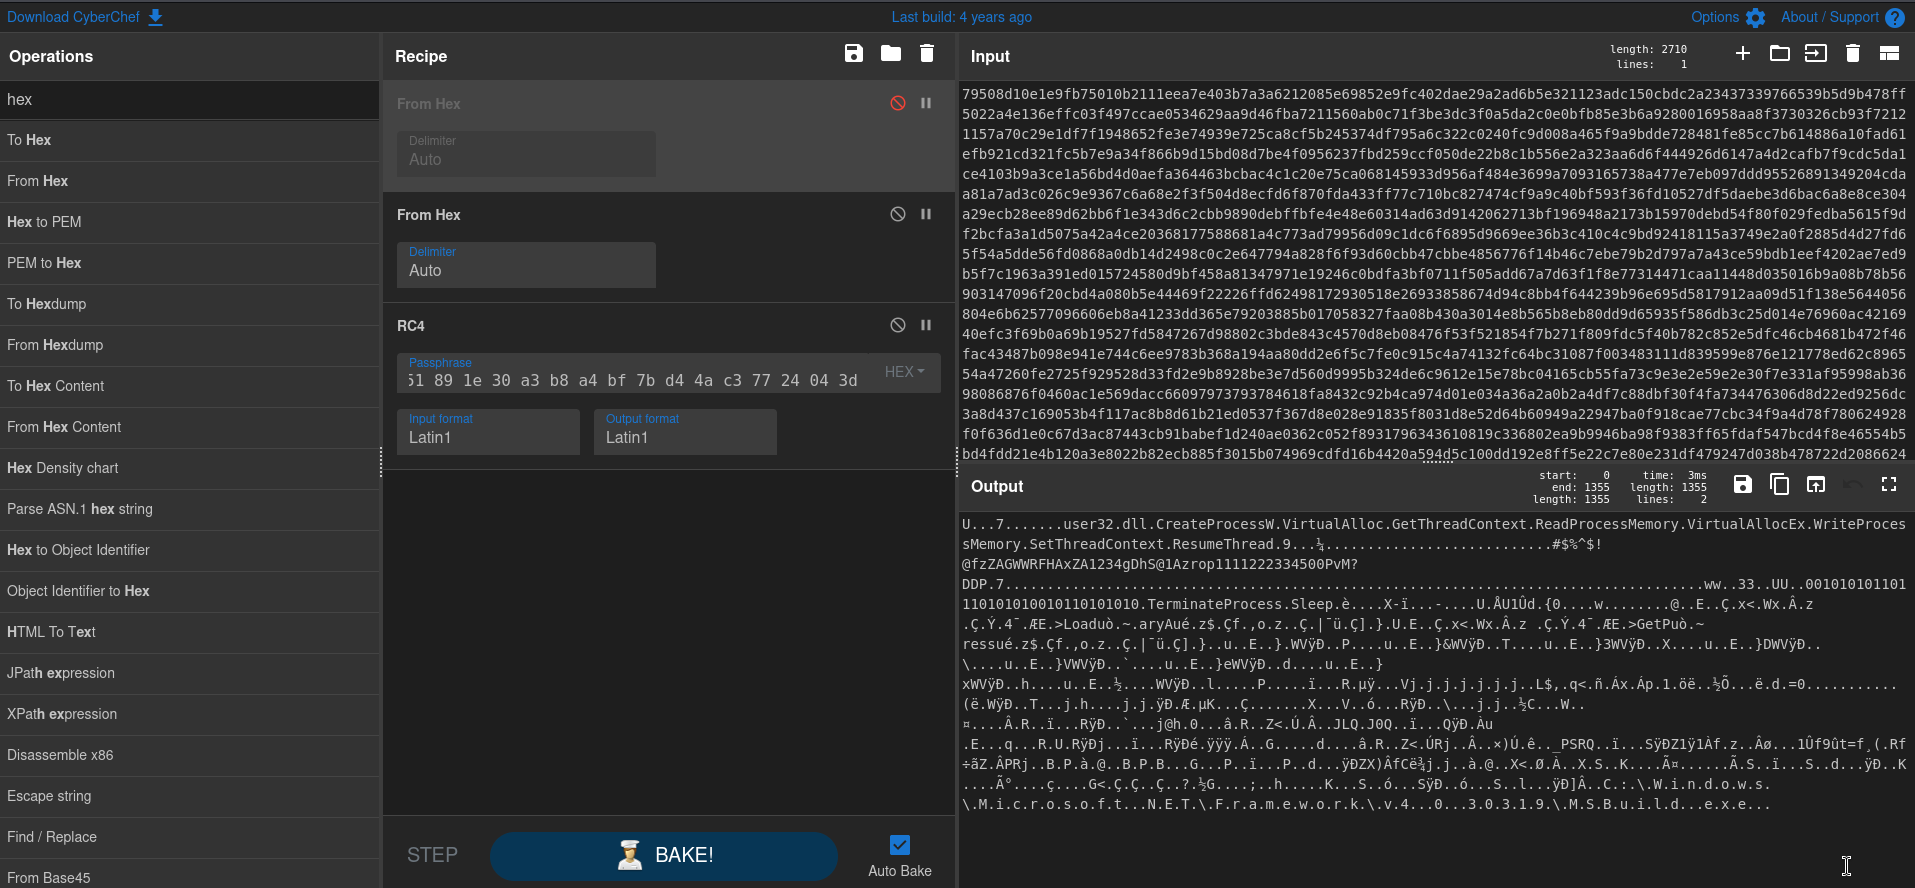
Task: Select the To Hexdump operation
Action: (190, 304)
